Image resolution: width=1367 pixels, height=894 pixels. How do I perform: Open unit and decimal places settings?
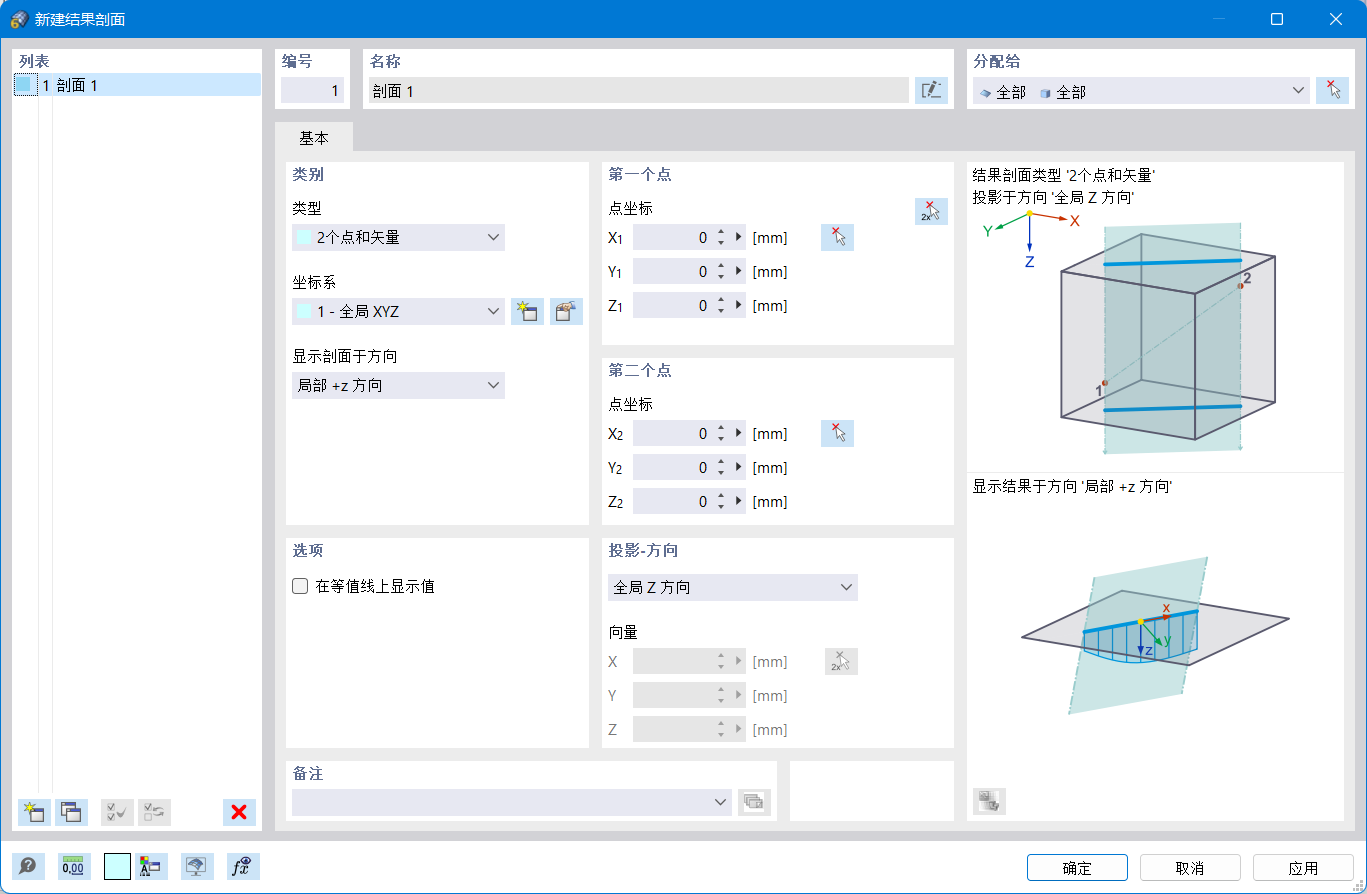click(73, 866)
